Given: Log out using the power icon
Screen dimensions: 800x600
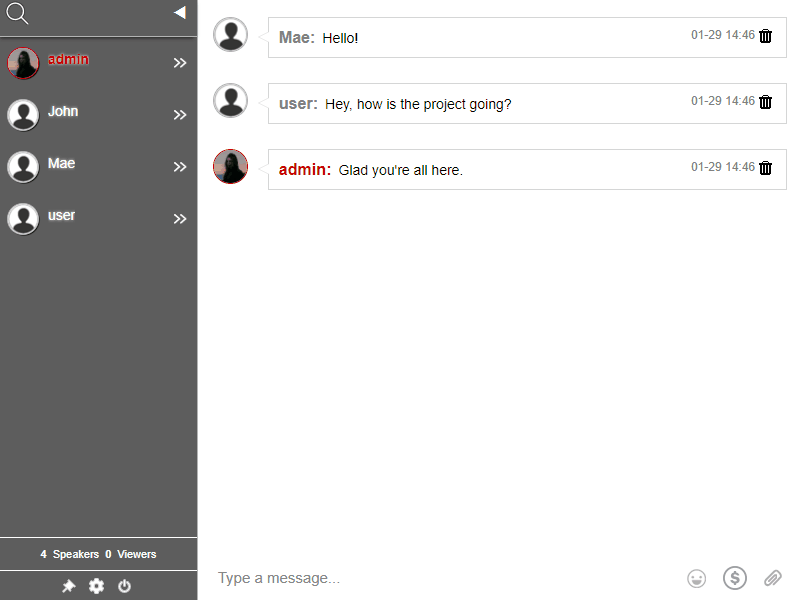Looking at the screenshot, I should point(124,586).
